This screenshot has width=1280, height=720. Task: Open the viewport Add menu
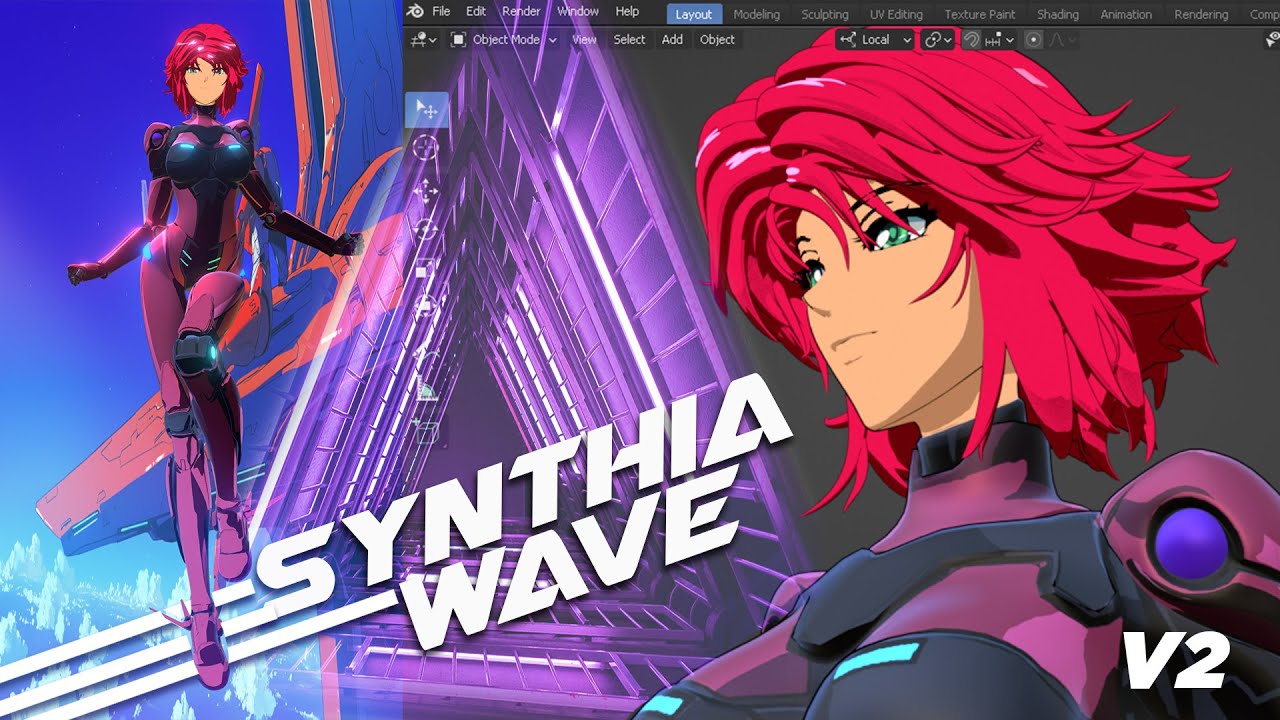(672, 40)
